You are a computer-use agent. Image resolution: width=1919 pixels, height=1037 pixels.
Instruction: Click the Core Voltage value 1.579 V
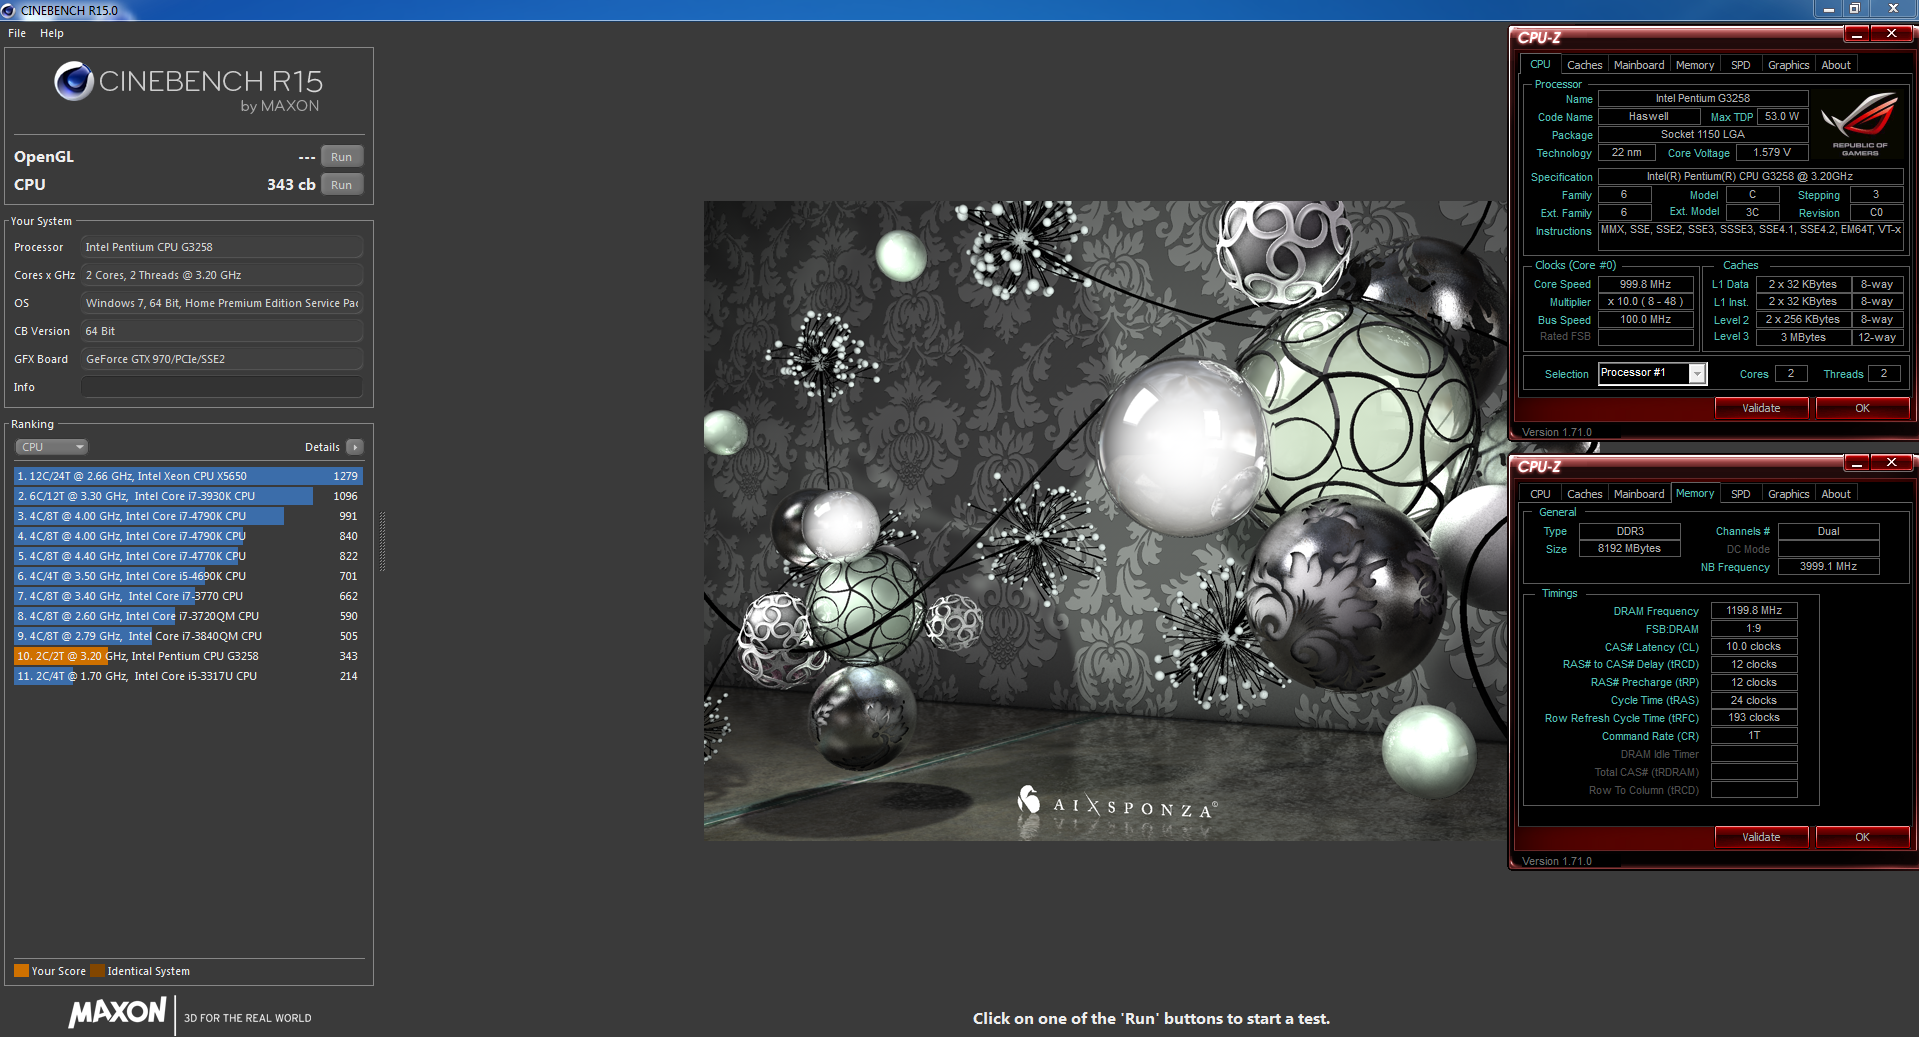pyautogui.click(x=1772, y=153)
